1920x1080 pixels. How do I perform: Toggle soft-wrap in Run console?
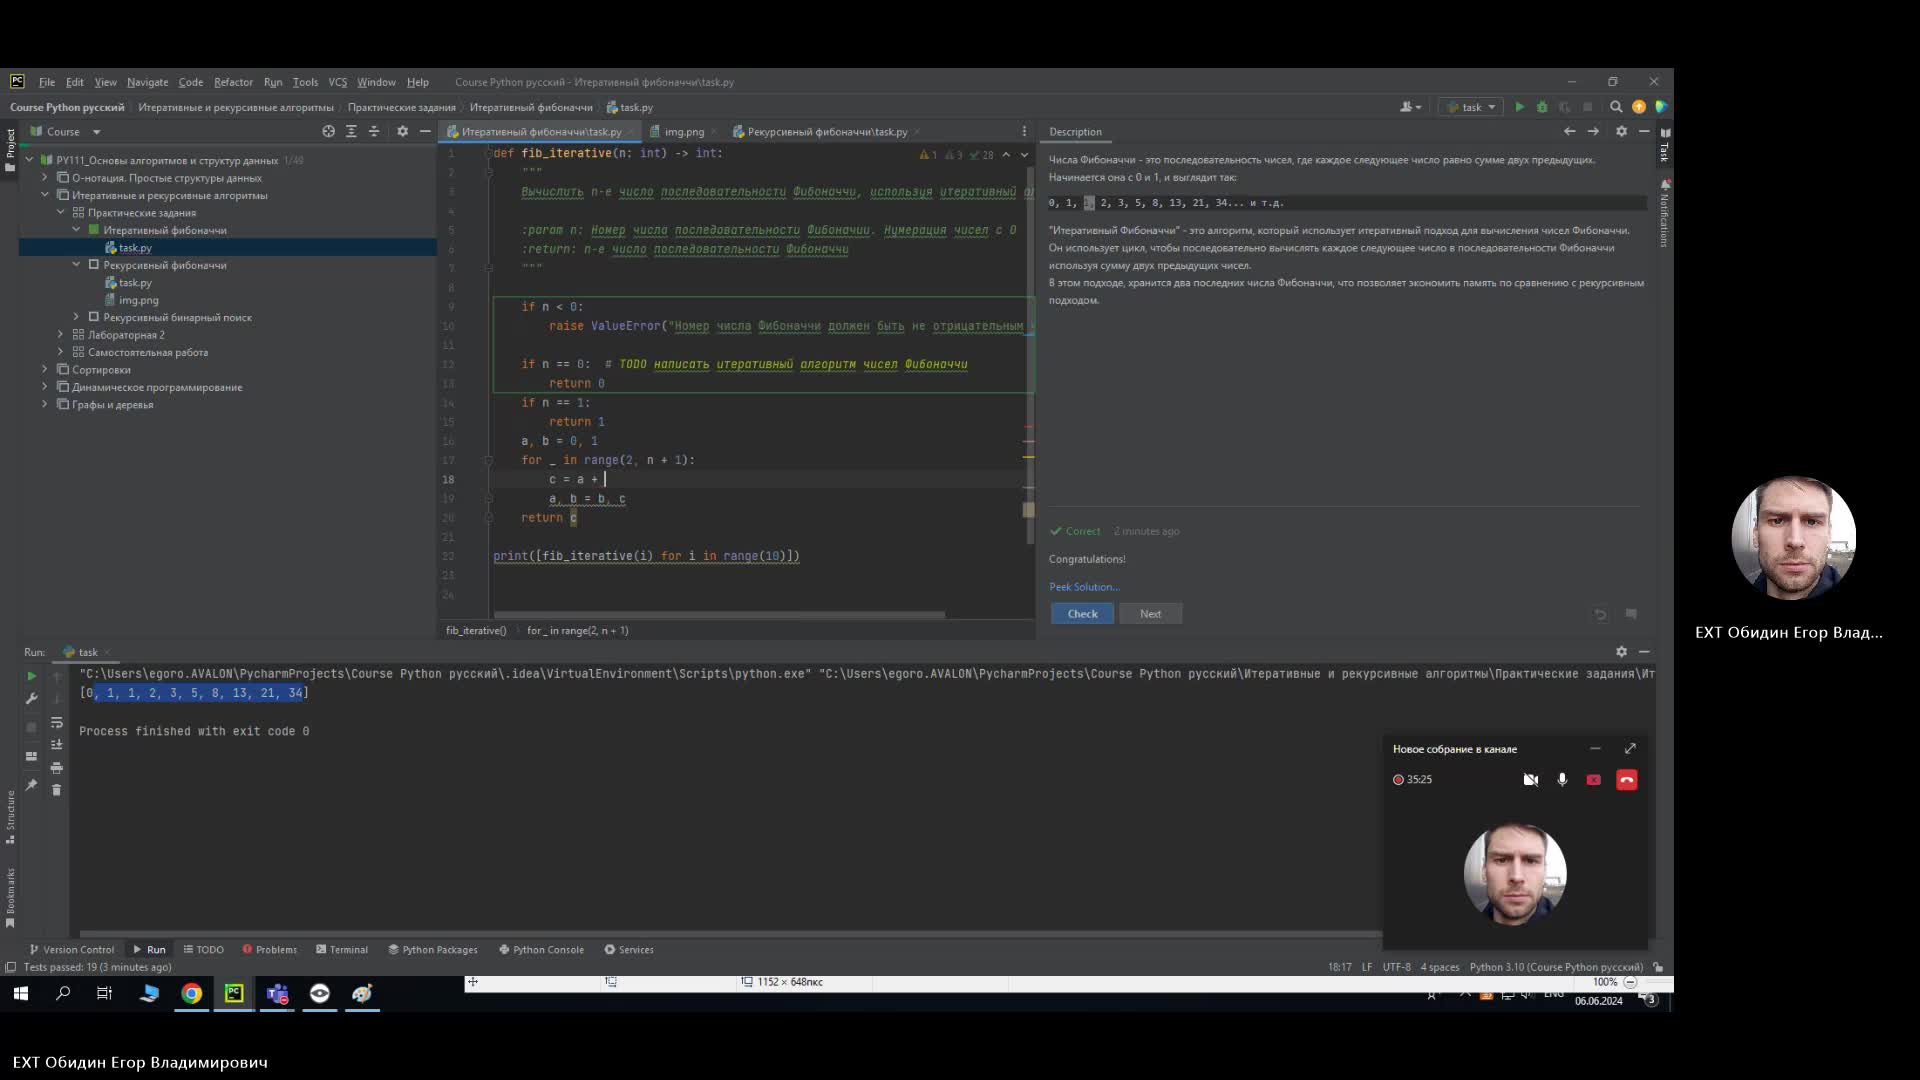click(57, 722)
